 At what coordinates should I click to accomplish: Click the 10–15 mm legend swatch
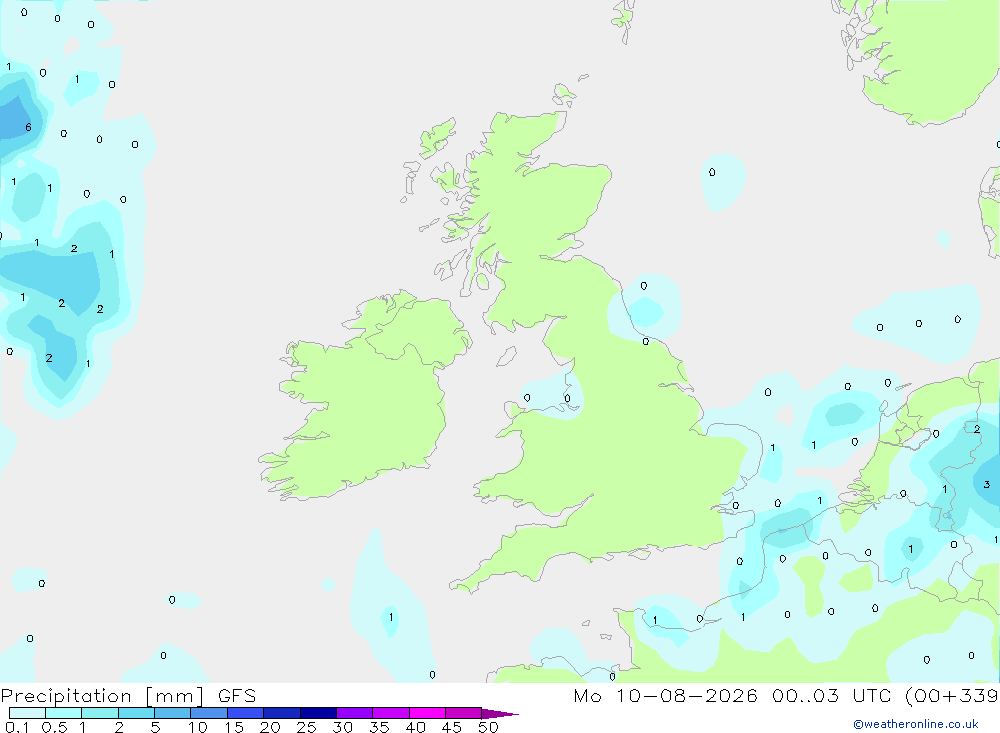pos(209,713)
